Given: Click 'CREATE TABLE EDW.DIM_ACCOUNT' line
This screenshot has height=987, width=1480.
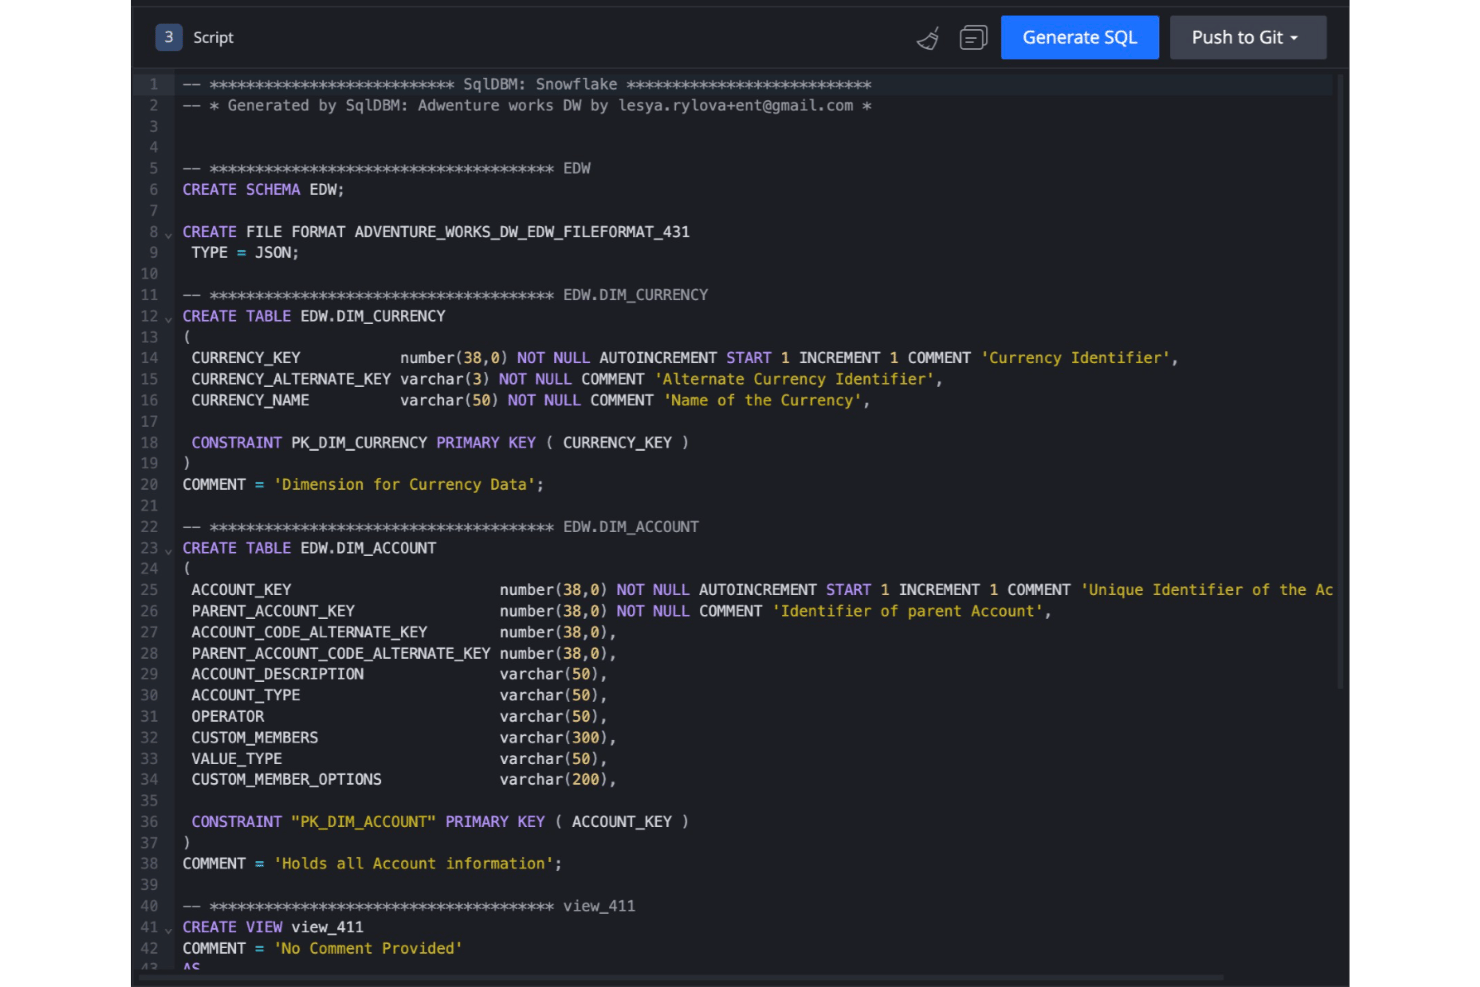Looking at the screenshot, I should tap(309, 548).
